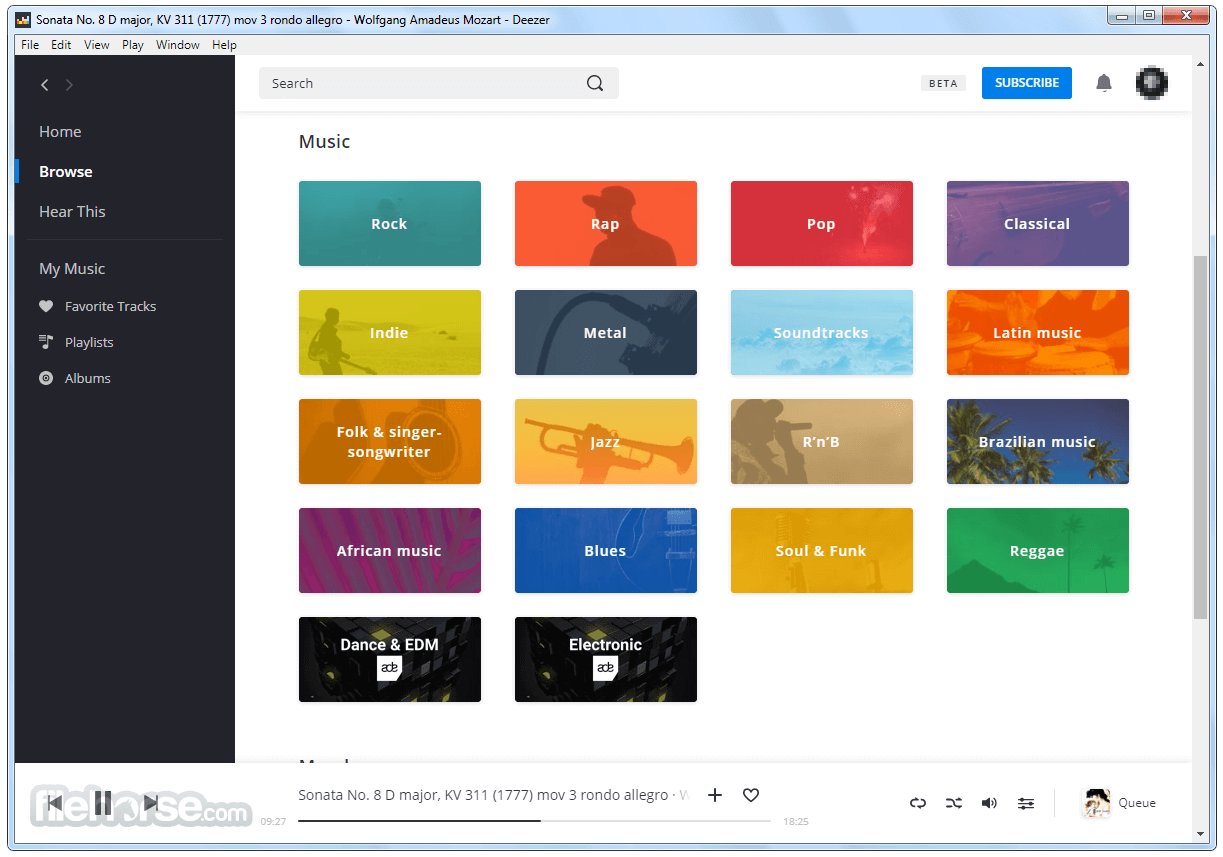Open the R'n'B genre tile
The width and height of the screenshot is (1223, 857).
[x=822, y=441]
